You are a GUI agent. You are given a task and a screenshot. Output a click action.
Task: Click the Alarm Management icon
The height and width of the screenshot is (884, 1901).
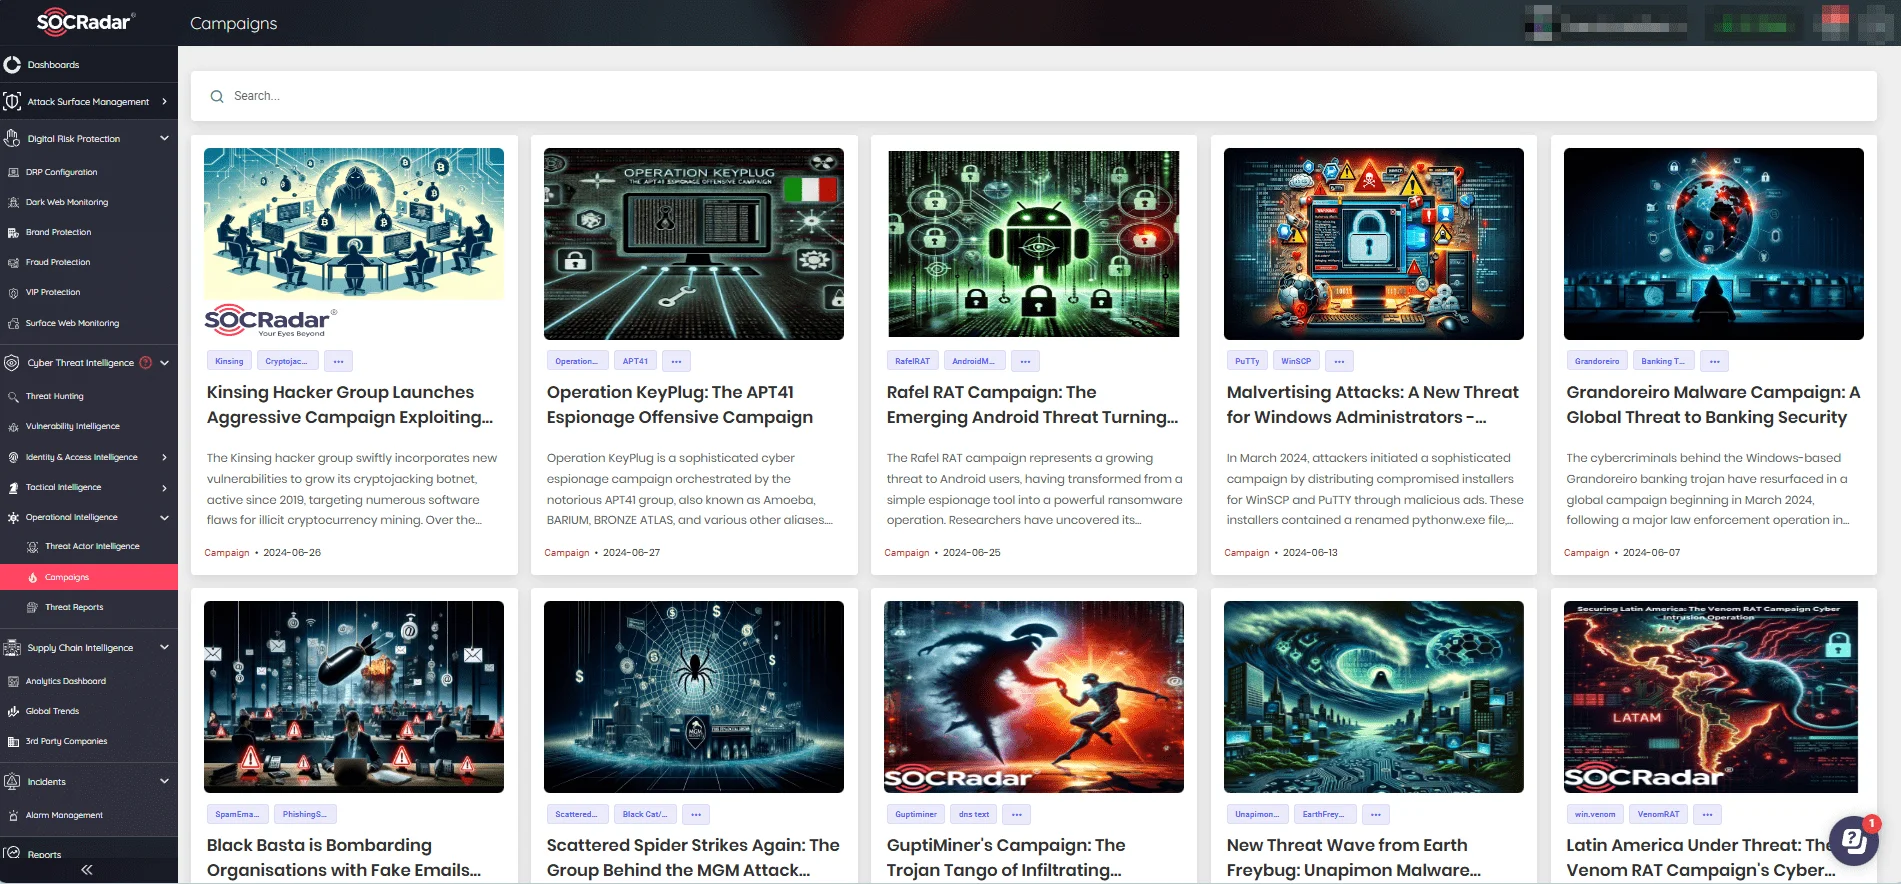pos(14,815)
